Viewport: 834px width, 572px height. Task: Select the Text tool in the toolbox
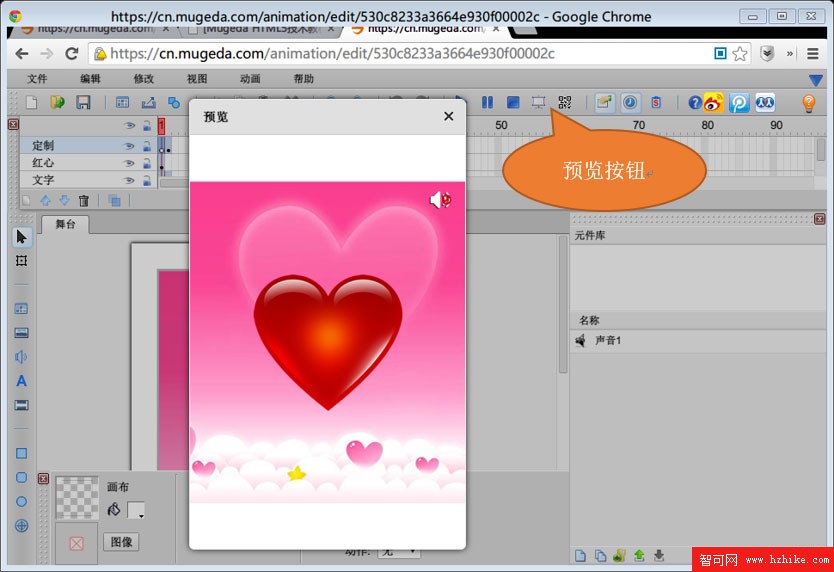[21, 381]
